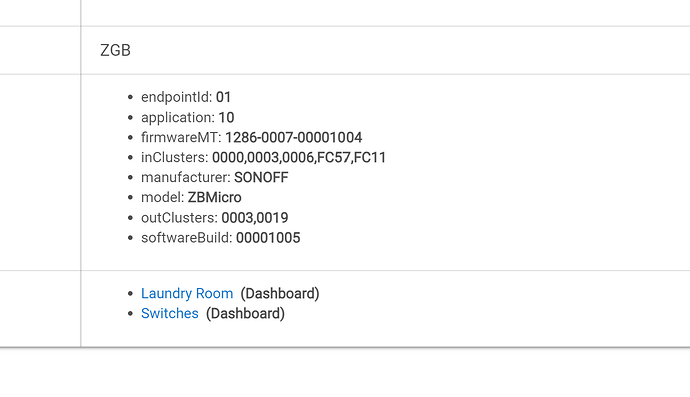Viewport: 690px width, 397px height.
Task: Click the softwareBuild label
Action: 187,238
